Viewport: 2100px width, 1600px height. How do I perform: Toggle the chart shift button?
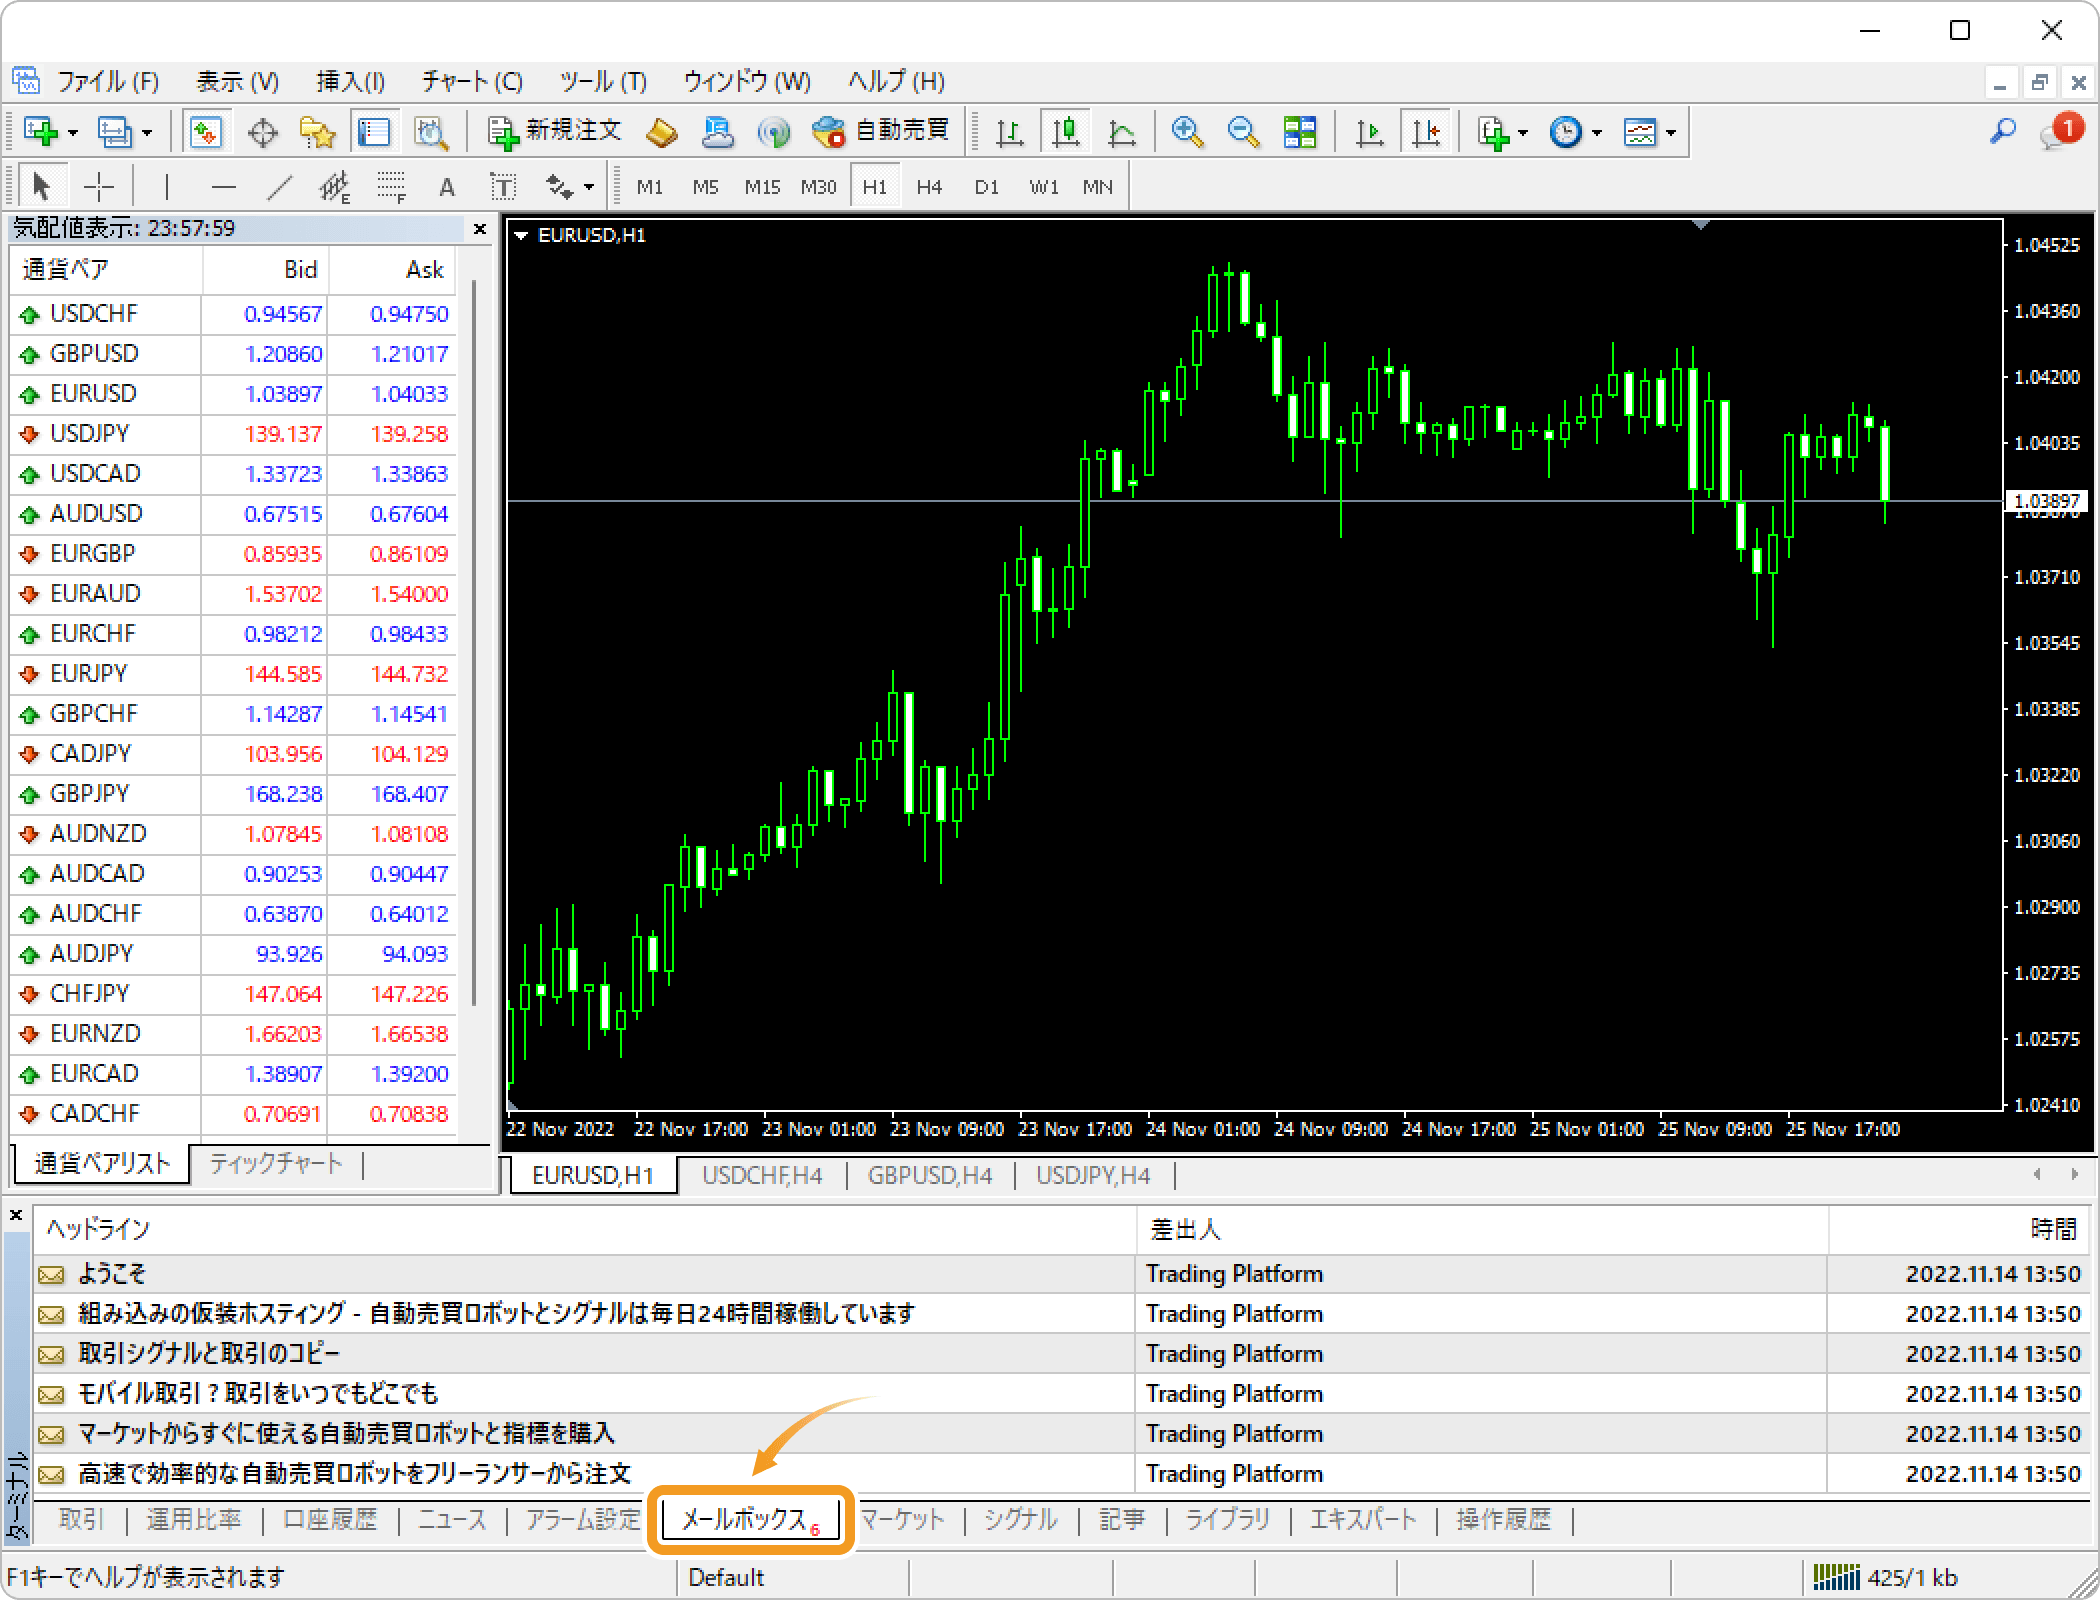click(x=1426, y=132)
